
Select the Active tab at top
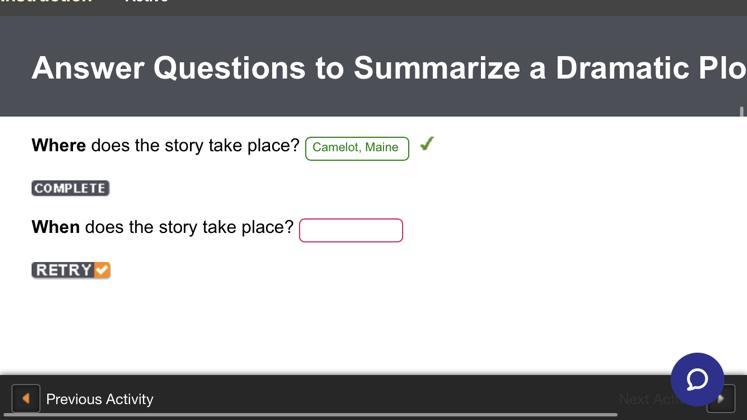click(146, 2)
